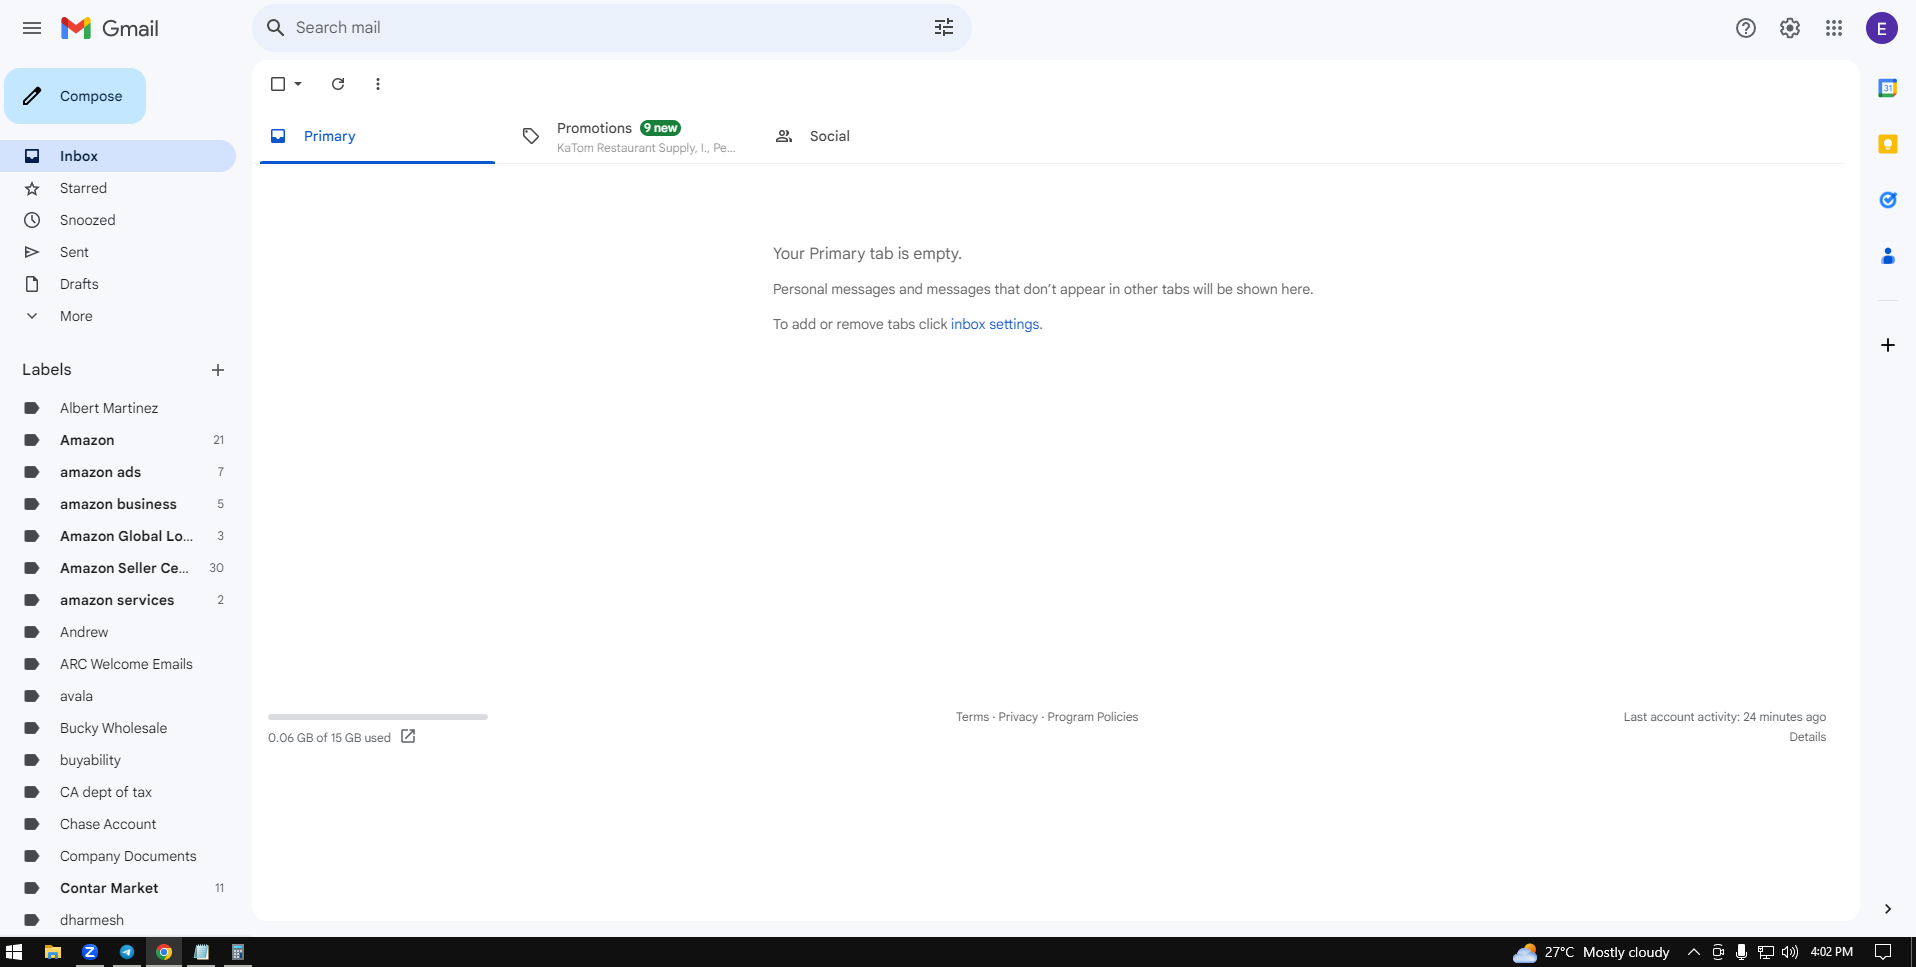This screenshot has height=967, width=1916.
Task: Open the amazon ads label
Action: 118,472
